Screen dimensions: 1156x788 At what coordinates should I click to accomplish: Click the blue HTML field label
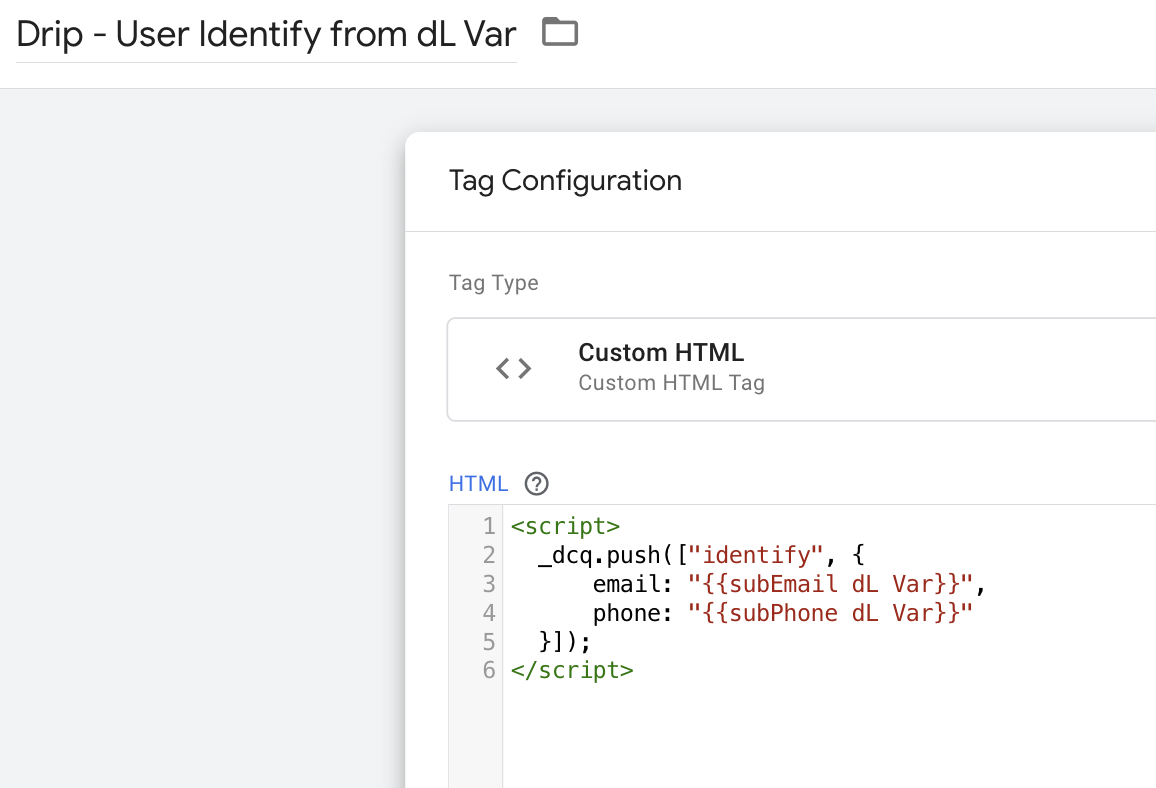click(x=478, y=484)
